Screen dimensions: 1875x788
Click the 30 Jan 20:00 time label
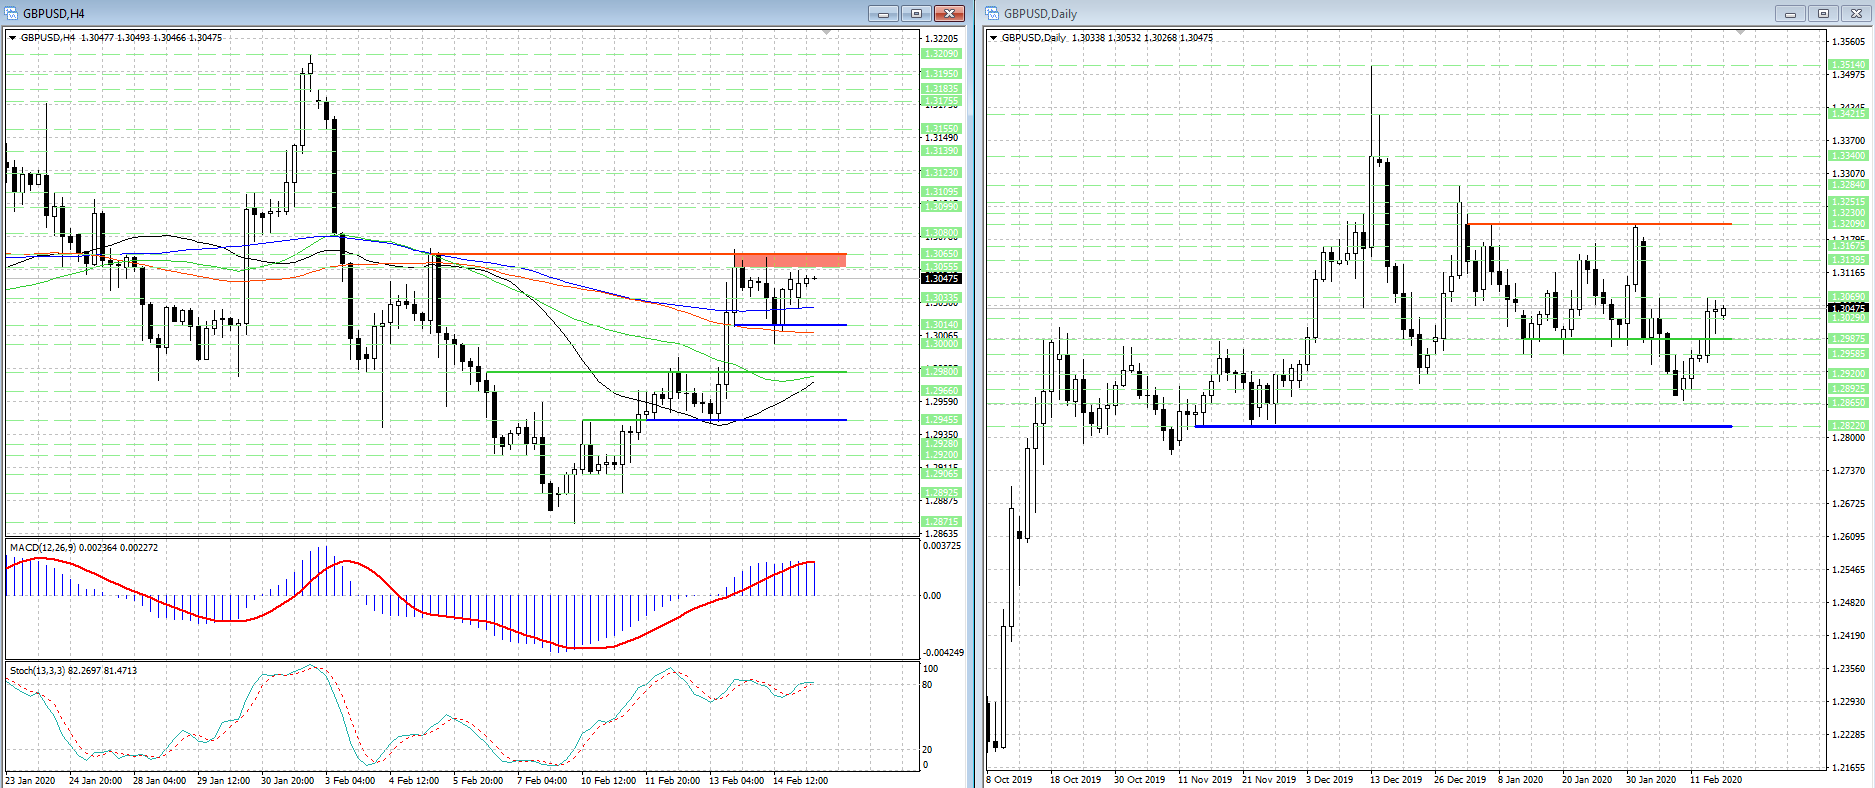pyautogui.click(x=288, y=781)
